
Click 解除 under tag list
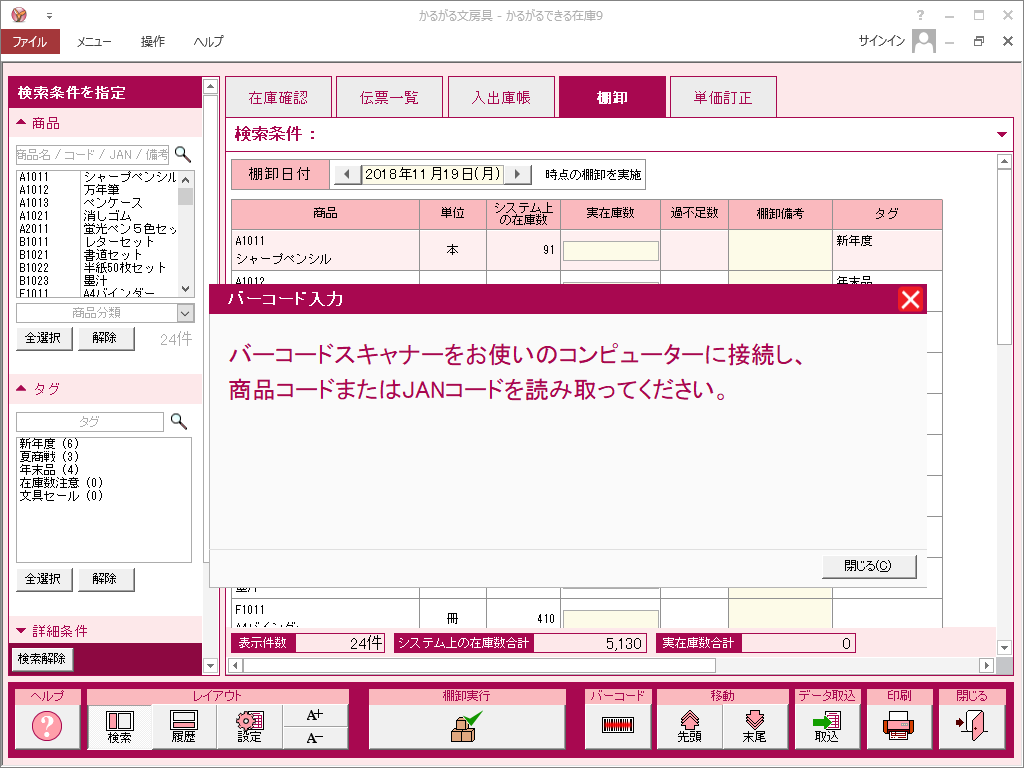click(106, 579)
